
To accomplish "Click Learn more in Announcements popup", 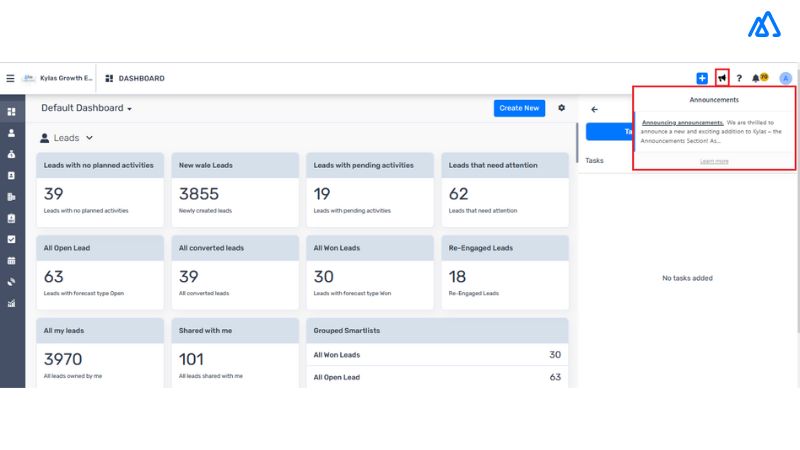I will tap(714, 161).
